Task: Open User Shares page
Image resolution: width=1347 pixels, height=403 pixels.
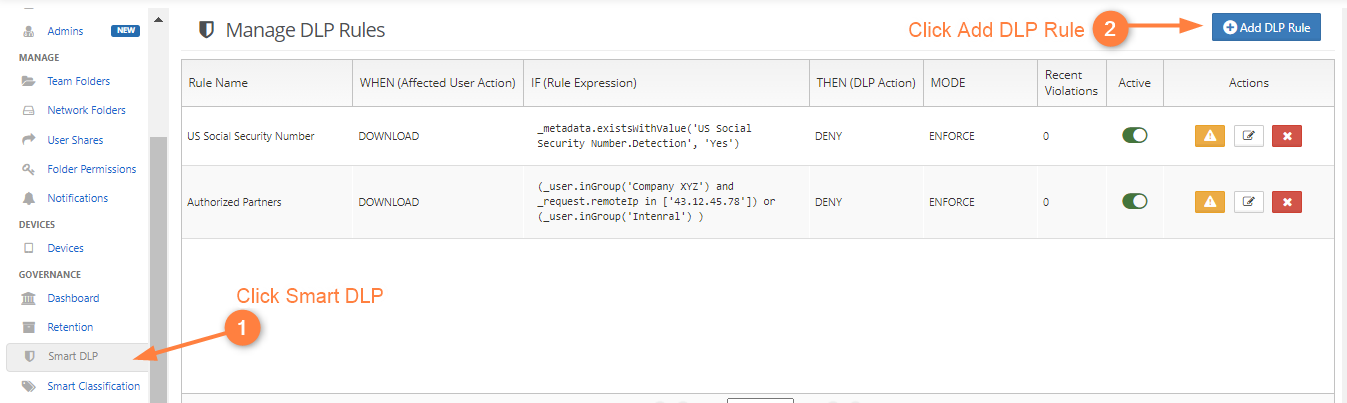Action: 75,140
